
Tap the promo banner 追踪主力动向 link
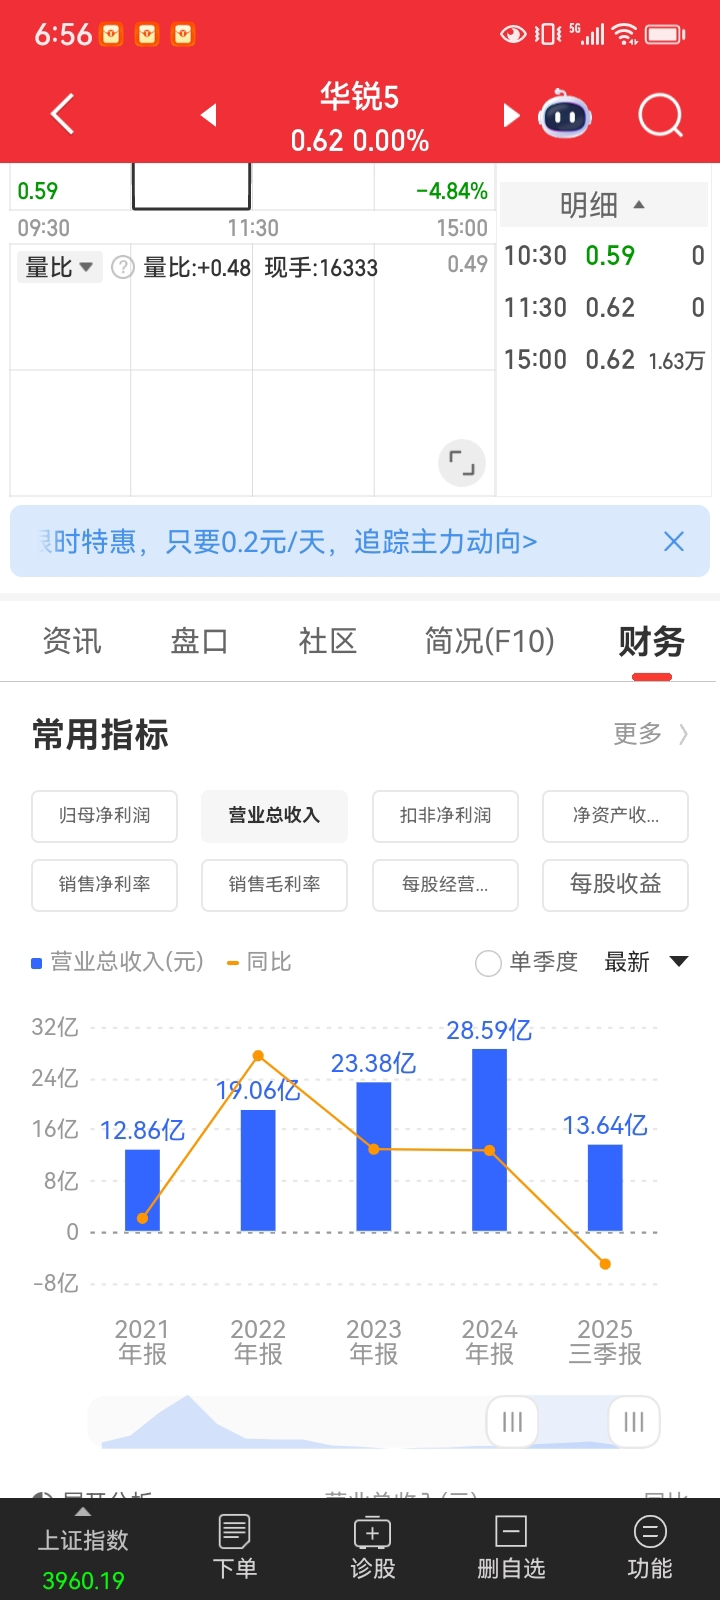pyautogui.click(x=446, y=542)
